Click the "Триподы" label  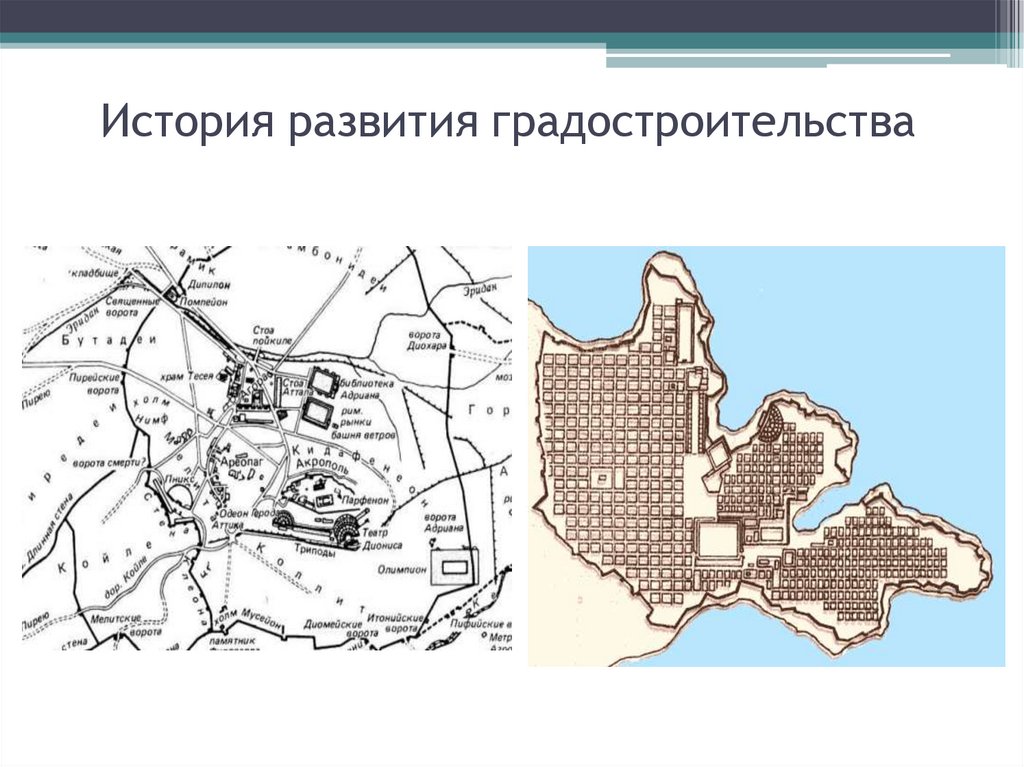coord(315,551)
